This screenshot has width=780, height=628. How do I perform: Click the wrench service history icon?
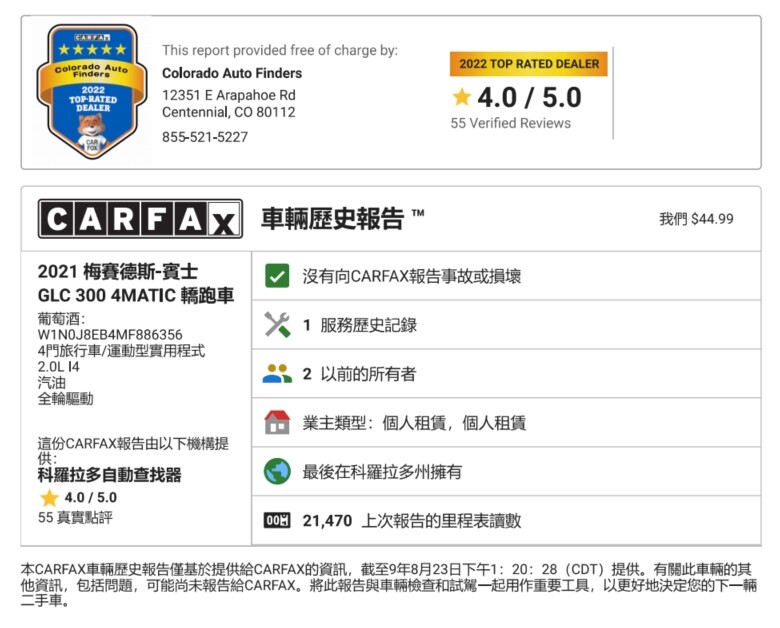tap(277, 325)
